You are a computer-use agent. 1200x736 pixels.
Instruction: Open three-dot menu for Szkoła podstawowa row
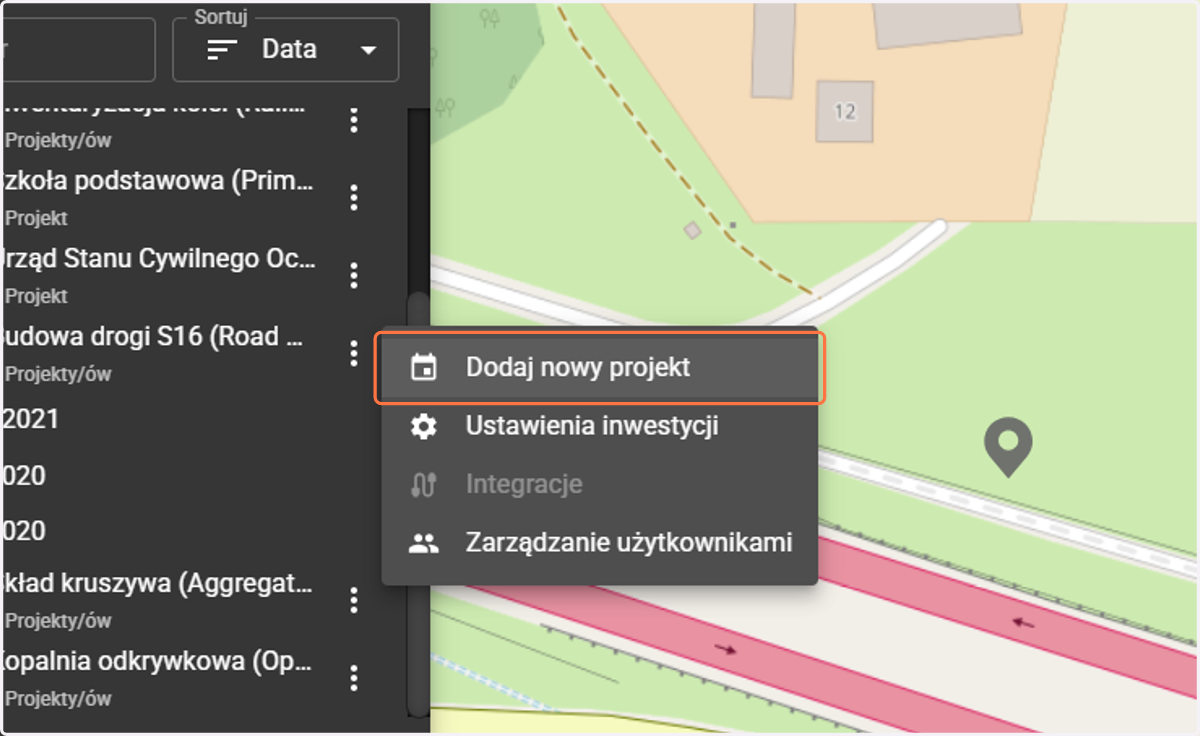coord(353,198)
